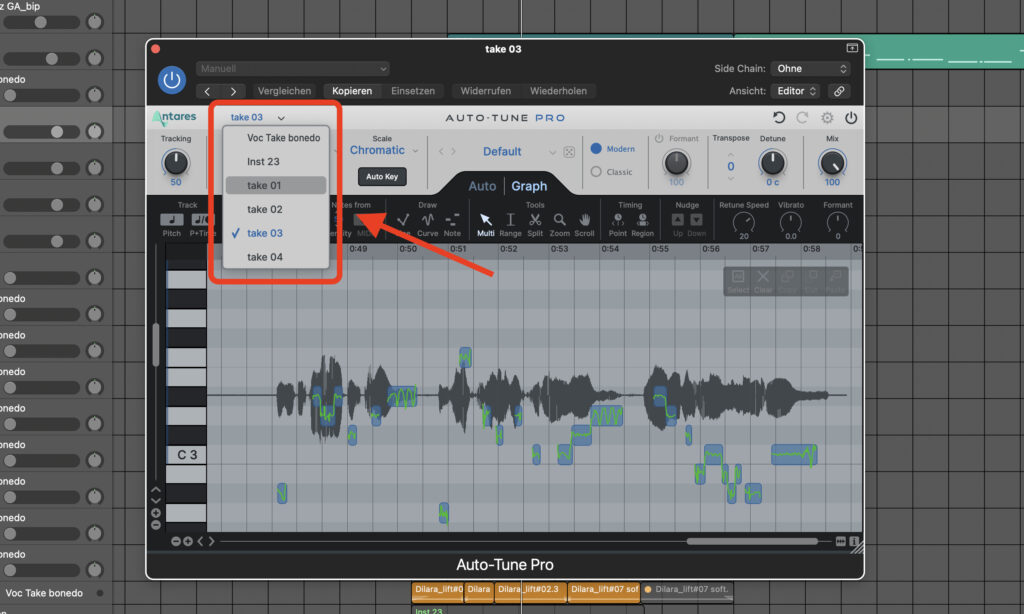Zoom out with horizontal minus icon

176,541
